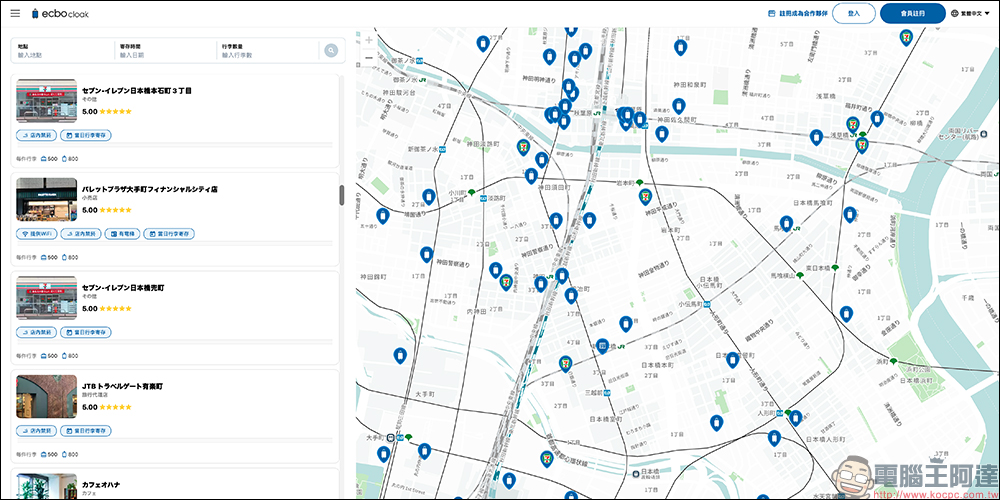
Task: Open the hamburger menu
Action: (x=15, y=13)
